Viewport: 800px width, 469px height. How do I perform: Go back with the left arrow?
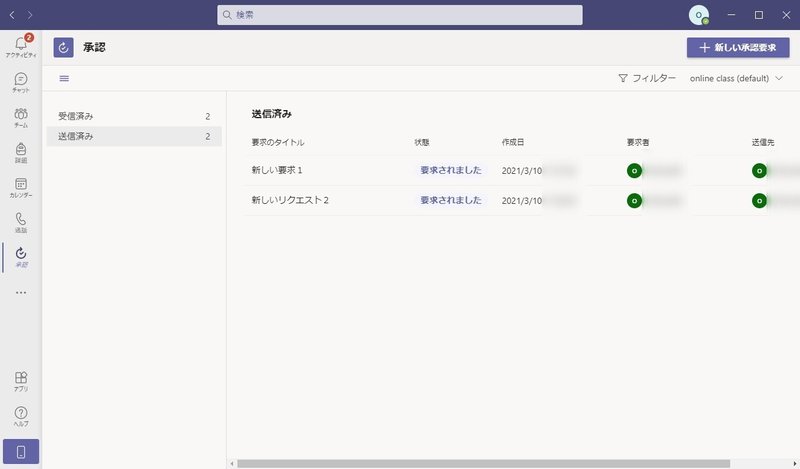tap(12, 15)
